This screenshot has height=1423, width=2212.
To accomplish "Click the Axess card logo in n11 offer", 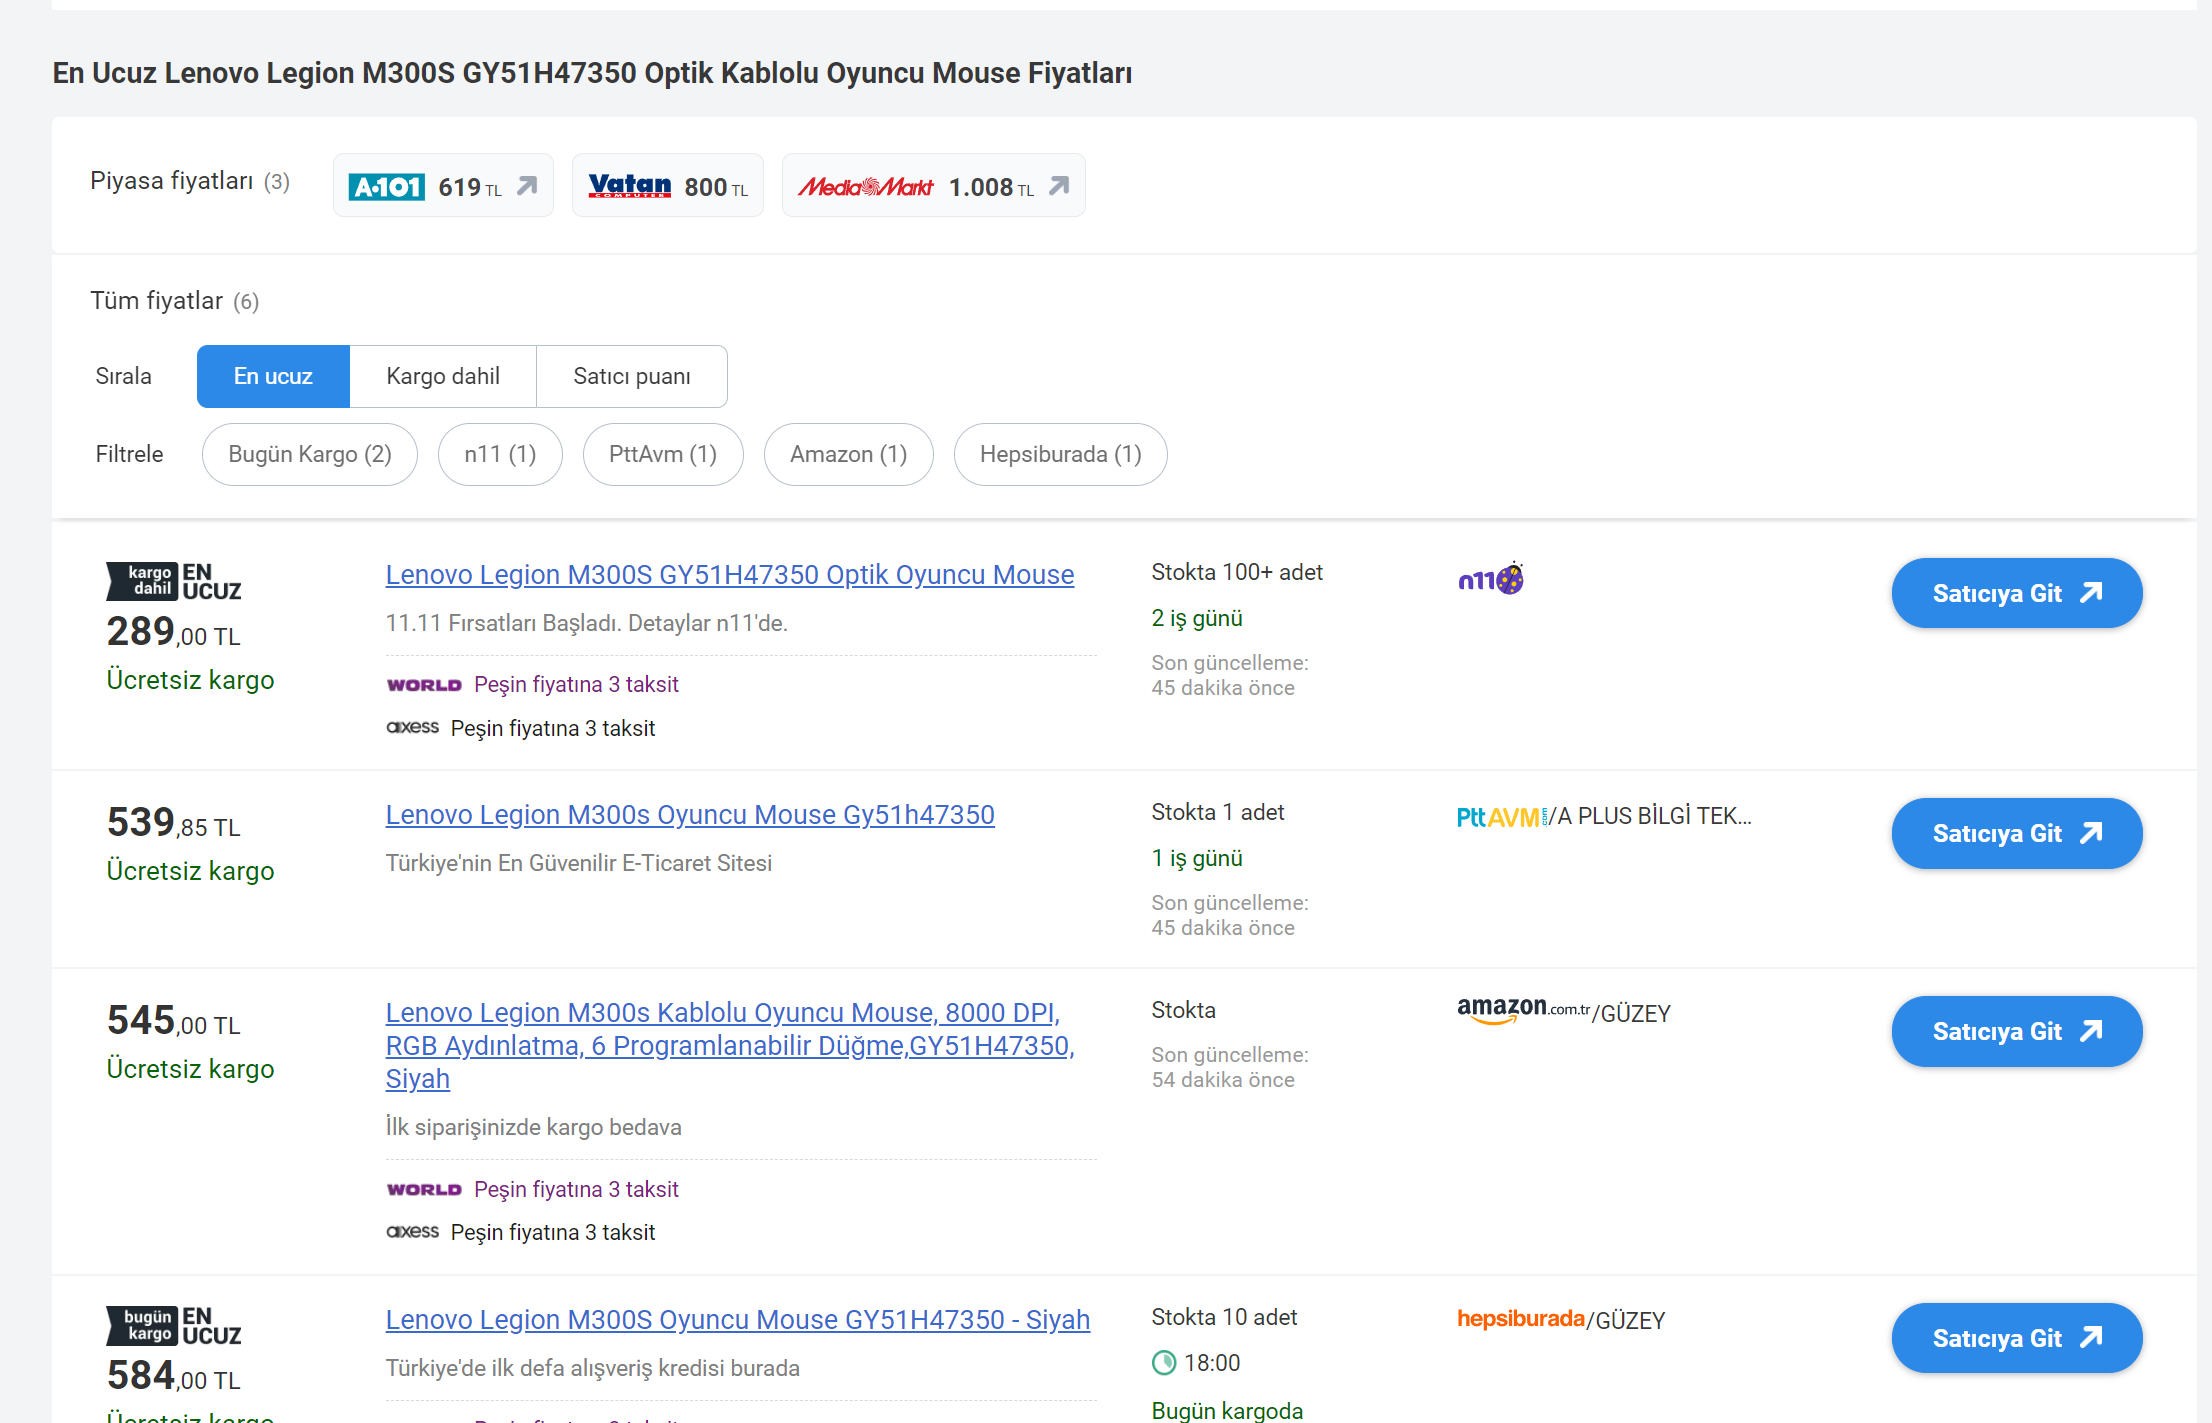I will click(412, 727).
